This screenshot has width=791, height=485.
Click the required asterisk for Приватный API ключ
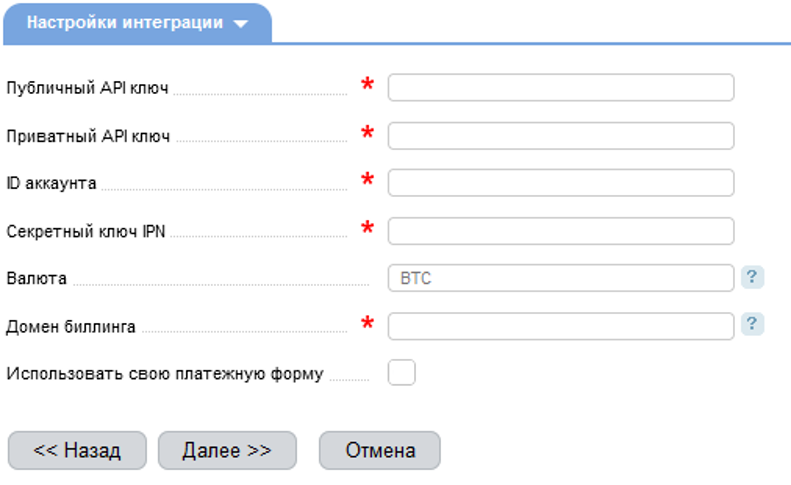pos(367,133)
